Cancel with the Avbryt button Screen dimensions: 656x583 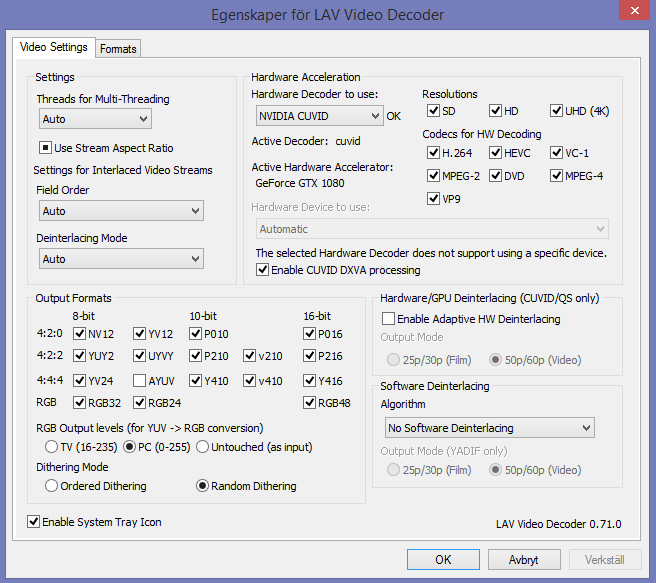[524, 560]
